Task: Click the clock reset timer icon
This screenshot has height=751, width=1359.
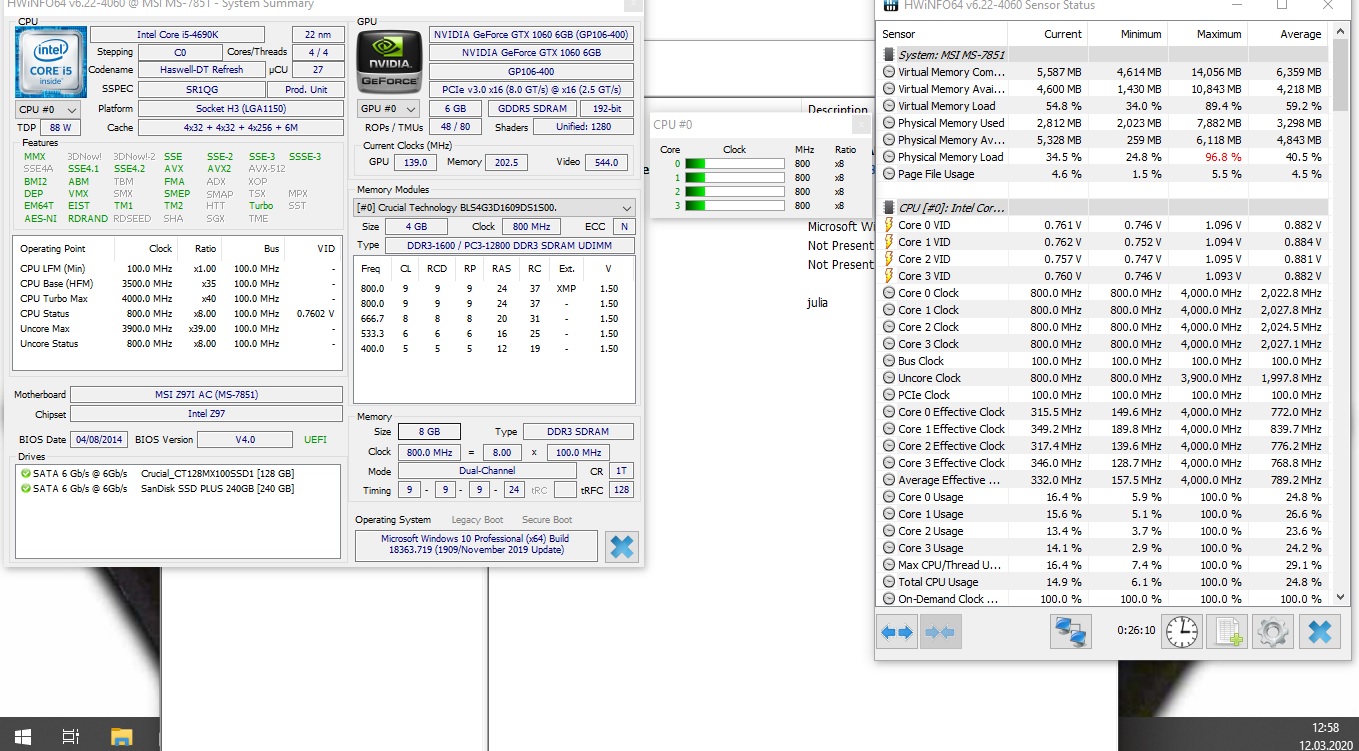Action: 1182,632
